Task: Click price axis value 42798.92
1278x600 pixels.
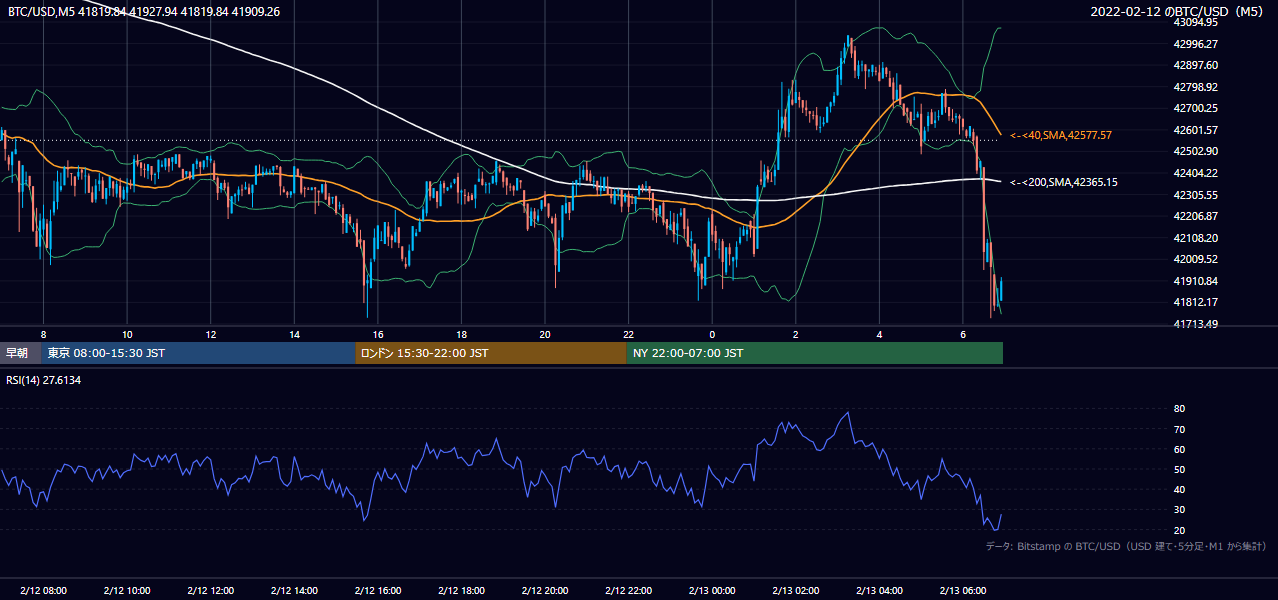Action: (1195, 87)
